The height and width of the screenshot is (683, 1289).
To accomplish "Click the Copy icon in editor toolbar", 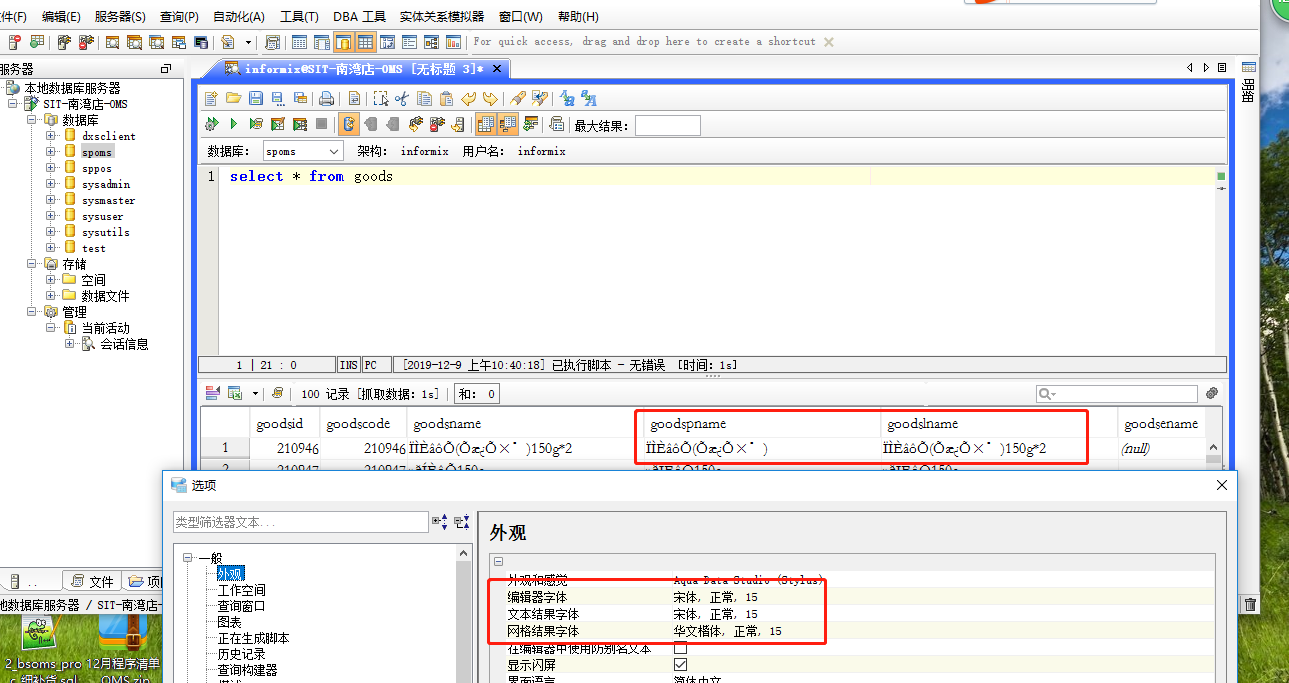I will [424, 98].
